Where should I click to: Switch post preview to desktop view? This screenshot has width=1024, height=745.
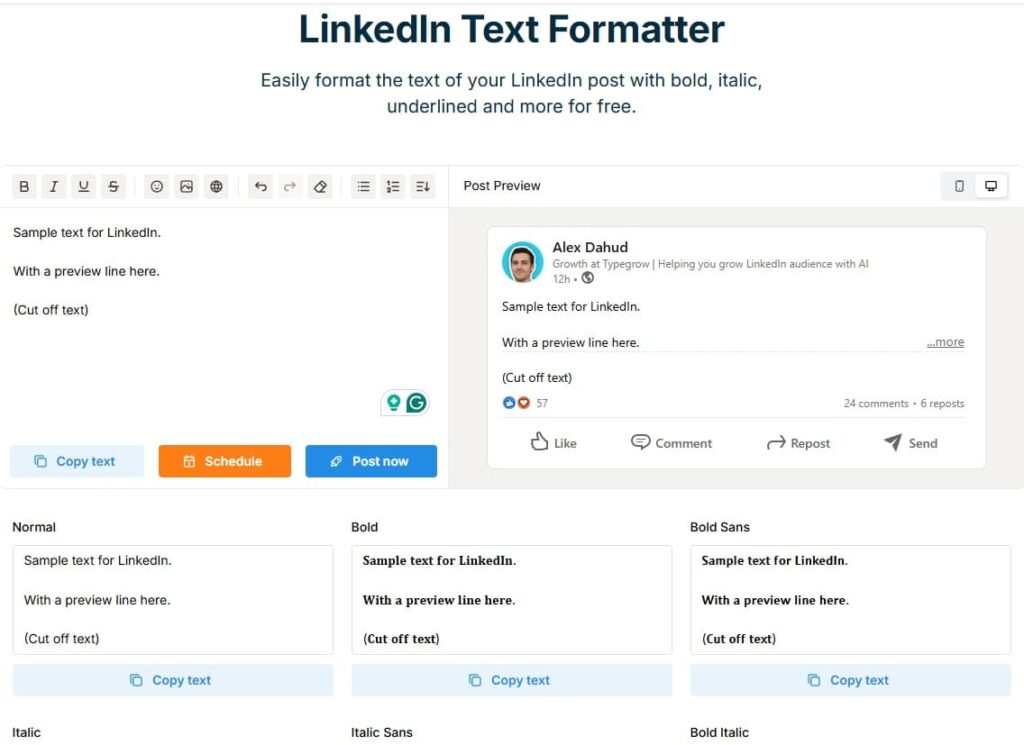[x=991, y=186]
